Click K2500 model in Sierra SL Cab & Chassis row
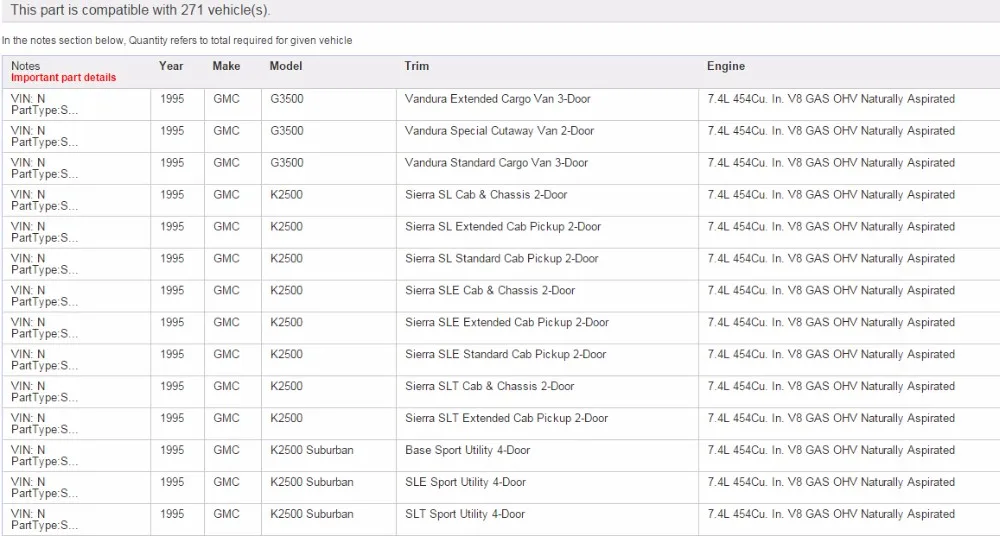The image size is (1000, 536). (286, 195)
